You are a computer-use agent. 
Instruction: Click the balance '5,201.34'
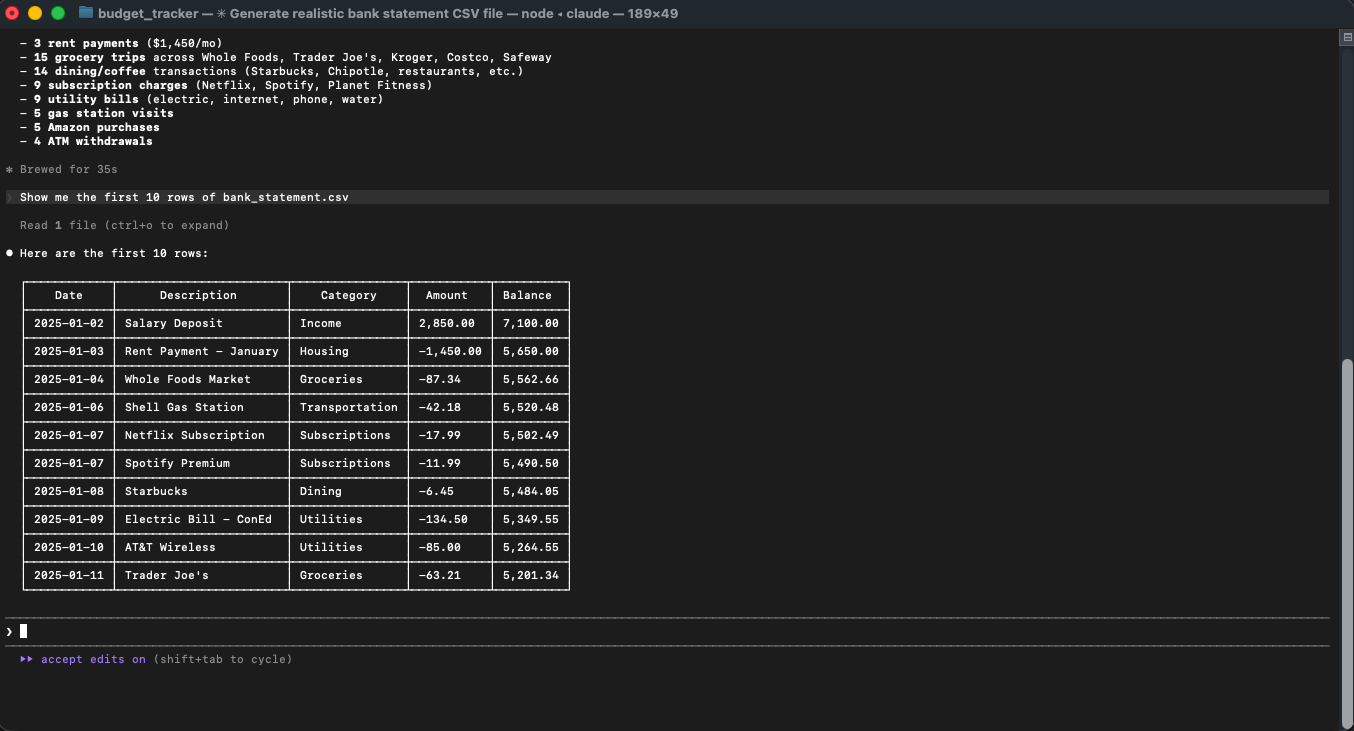click(x=530, y=575)
